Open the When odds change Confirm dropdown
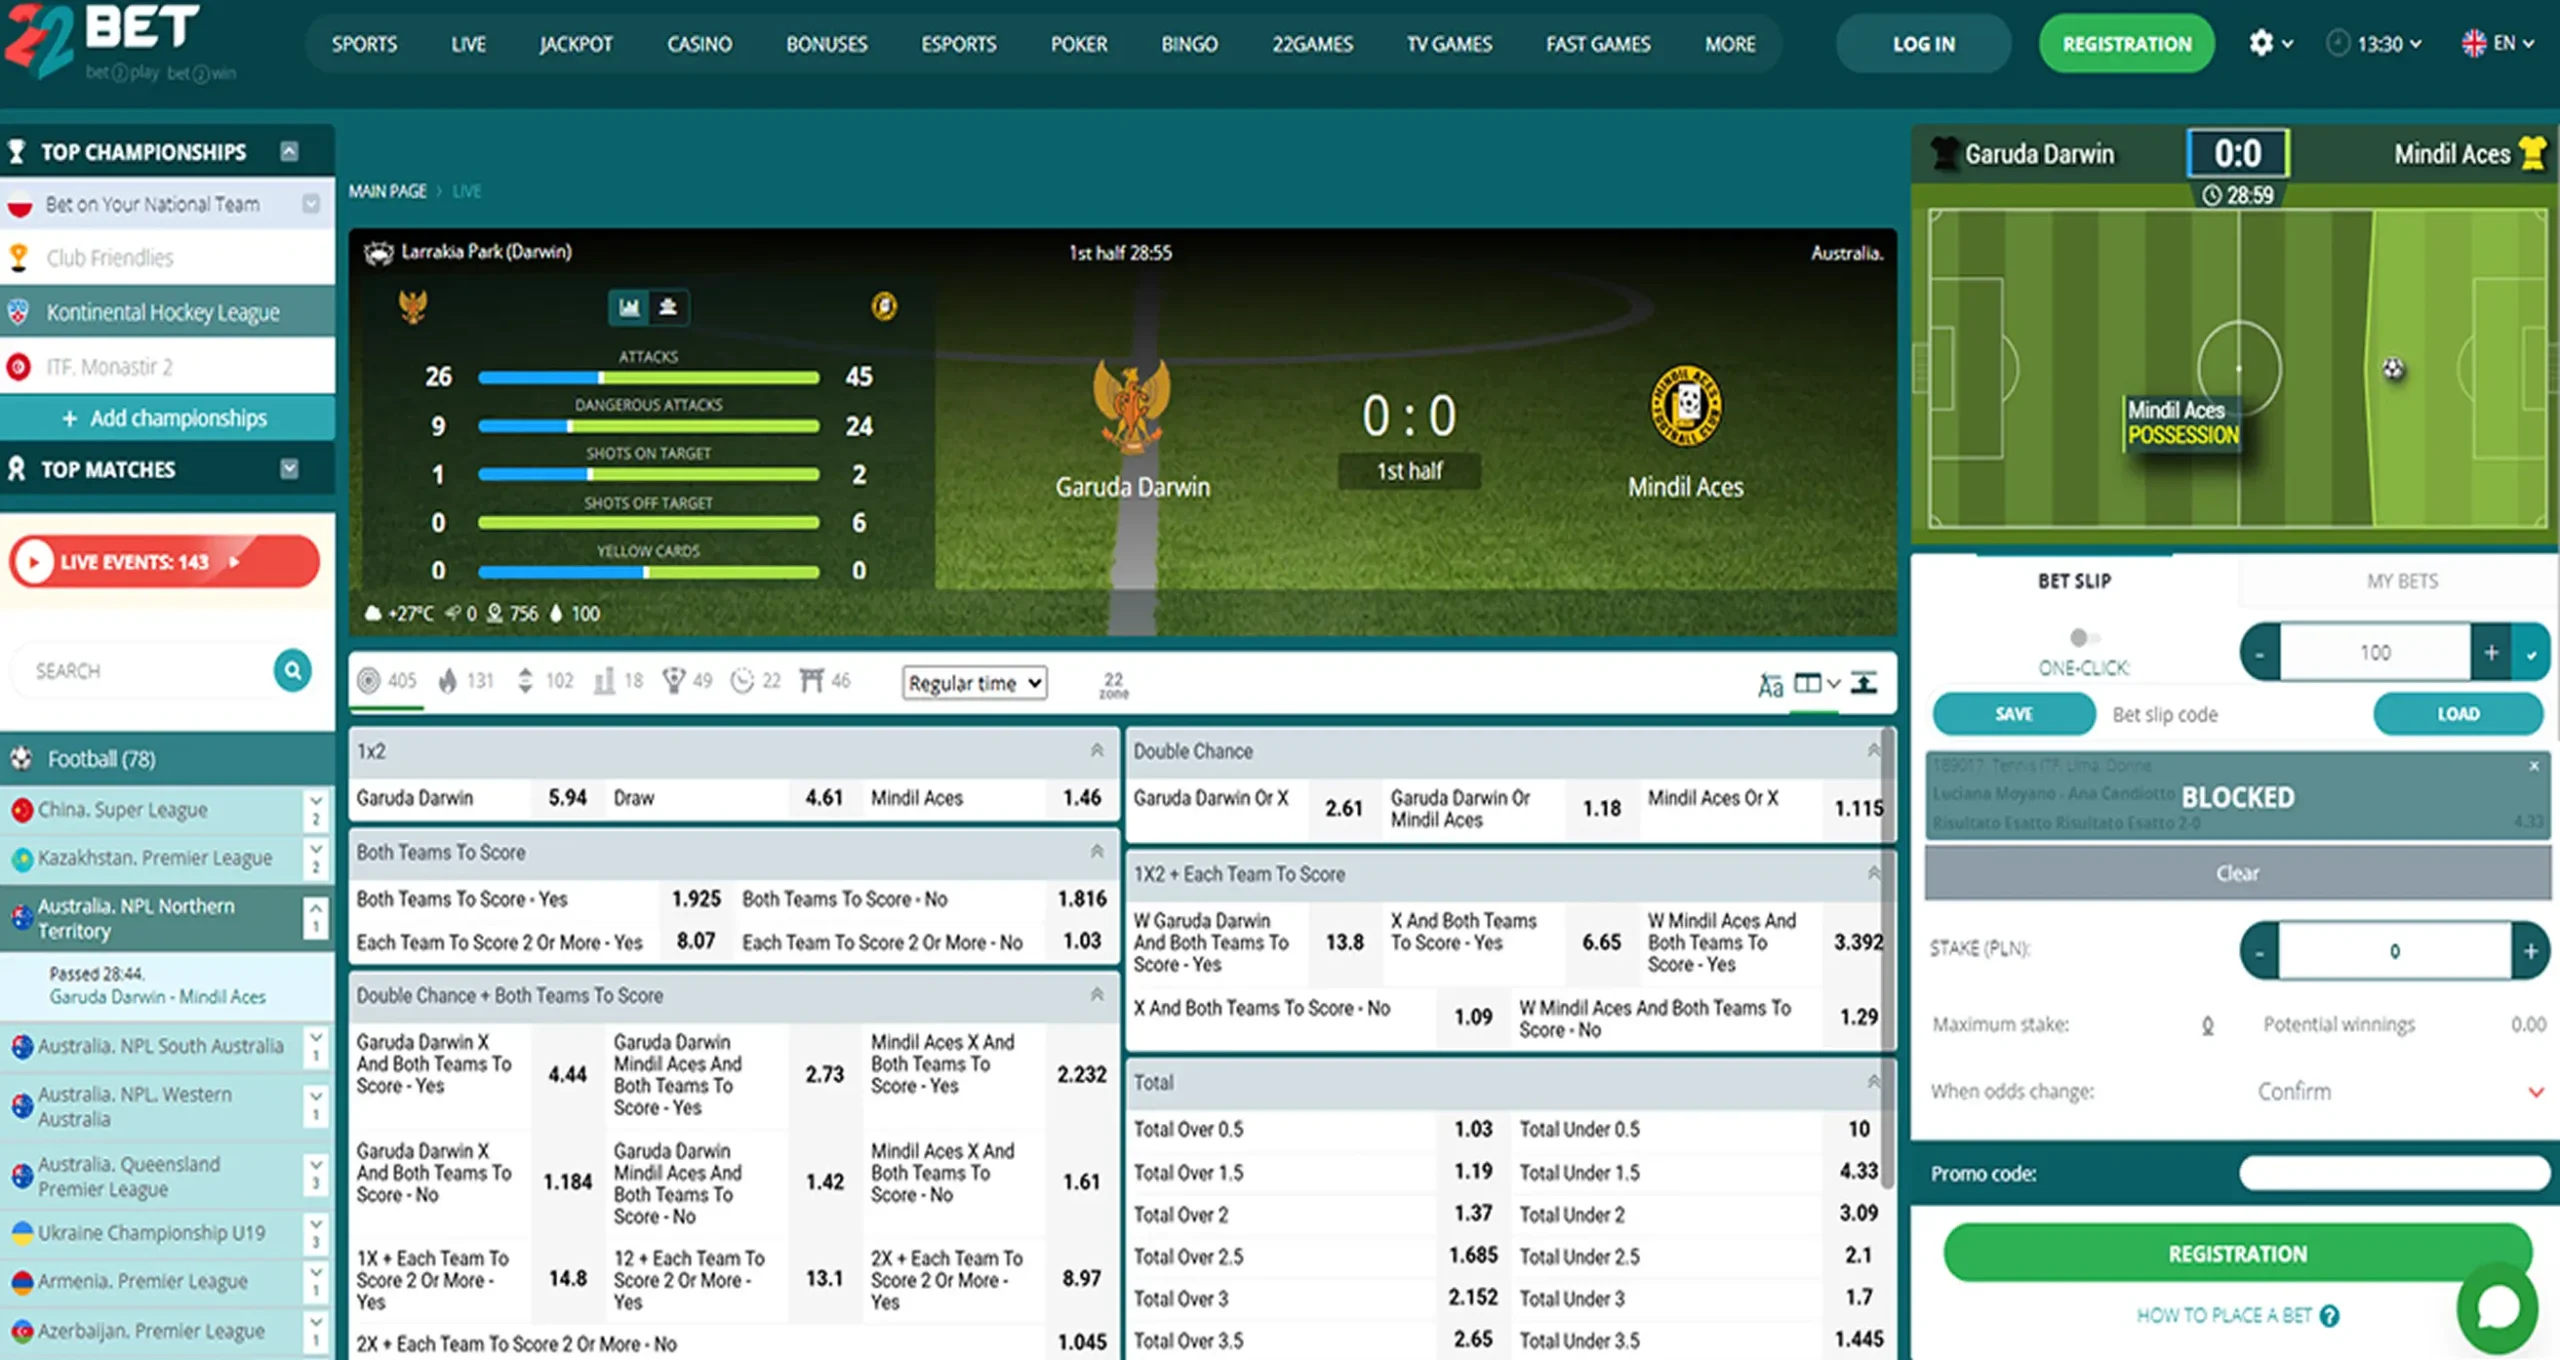The height and width of the screenshot is (1360, 2560). [x=2400, y=1091]
